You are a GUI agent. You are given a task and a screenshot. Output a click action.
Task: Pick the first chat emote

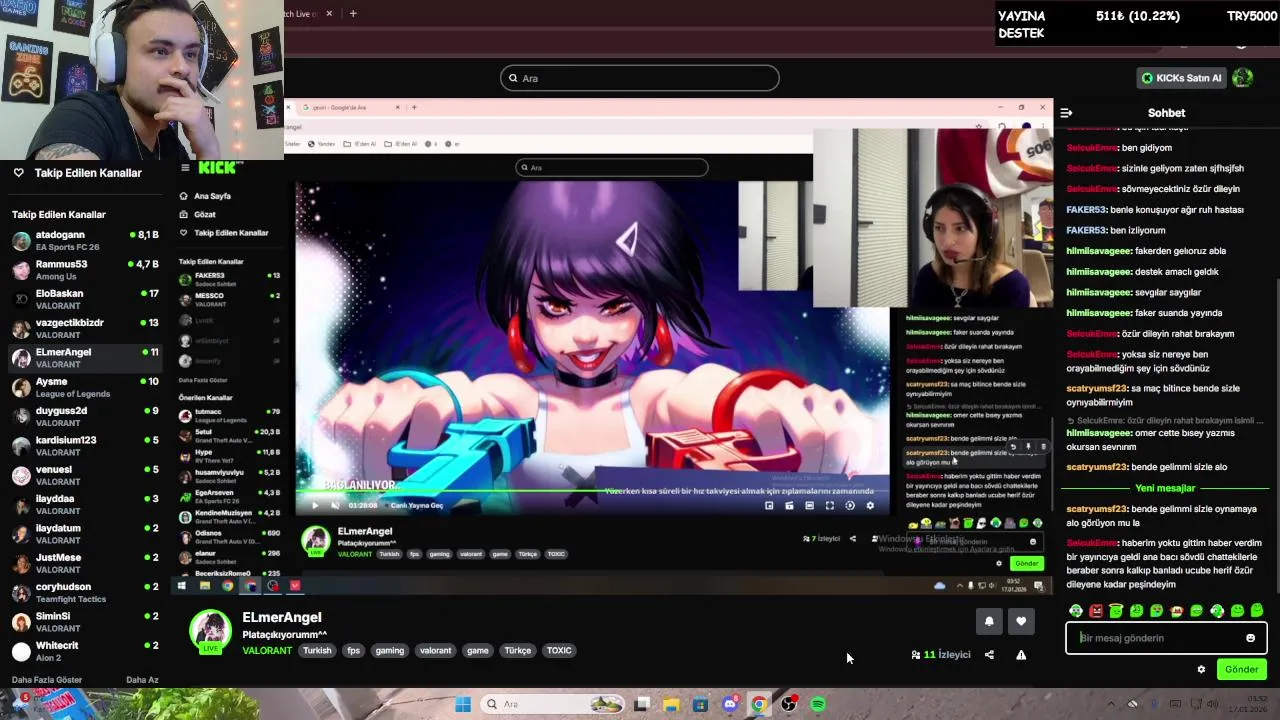[x=1076, y=611]
